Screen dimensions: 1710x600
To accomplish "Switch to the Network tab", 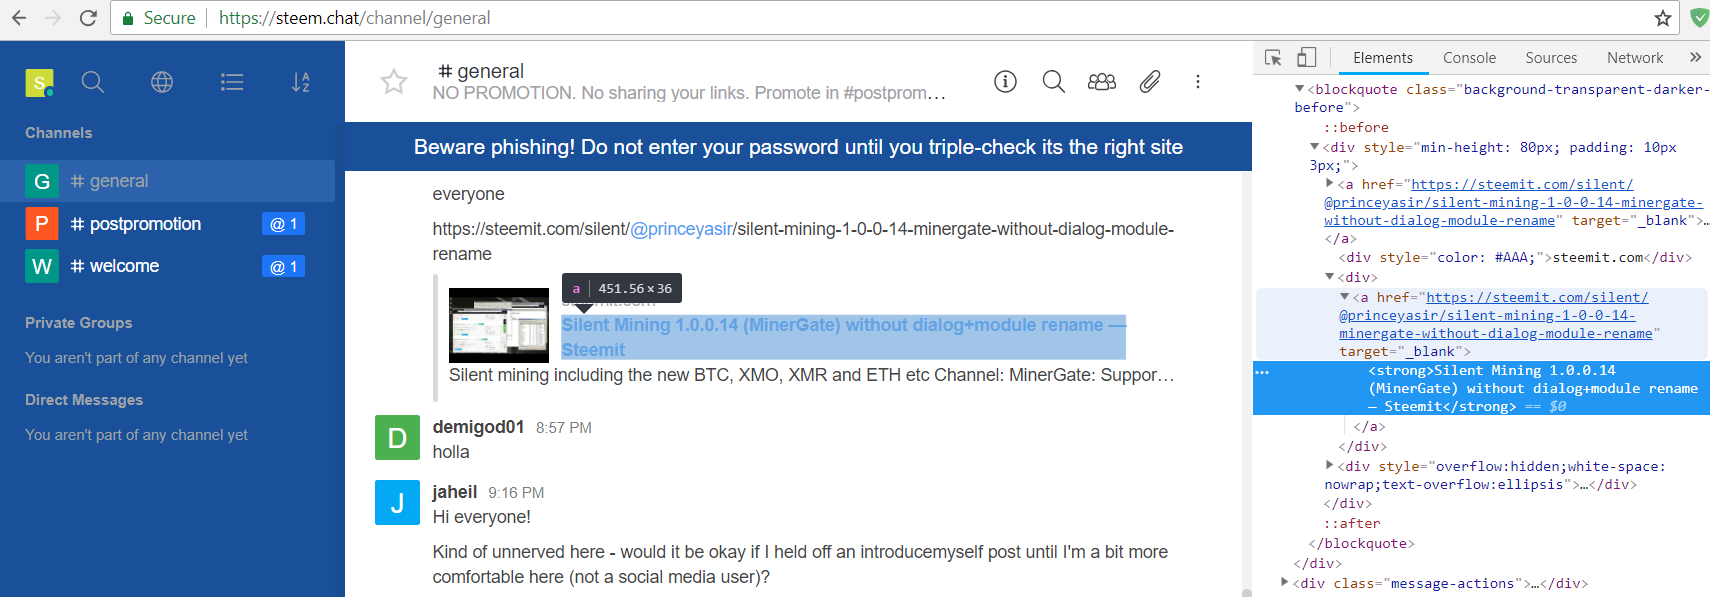I will 1634,58.
